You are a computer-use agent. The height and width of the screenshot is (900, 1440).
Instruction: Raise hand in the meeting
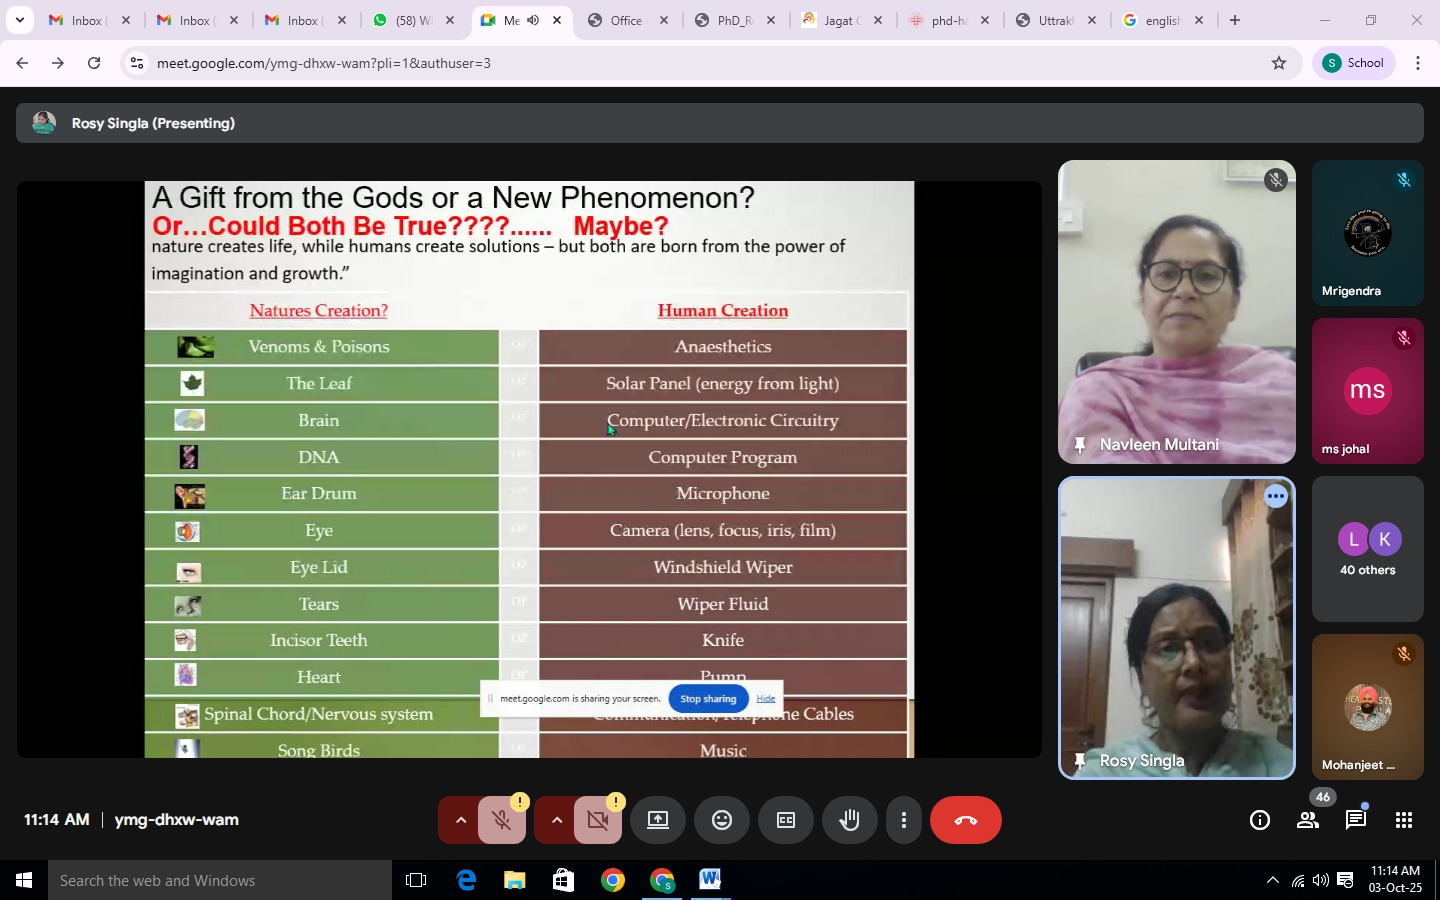tap(850, 820)
